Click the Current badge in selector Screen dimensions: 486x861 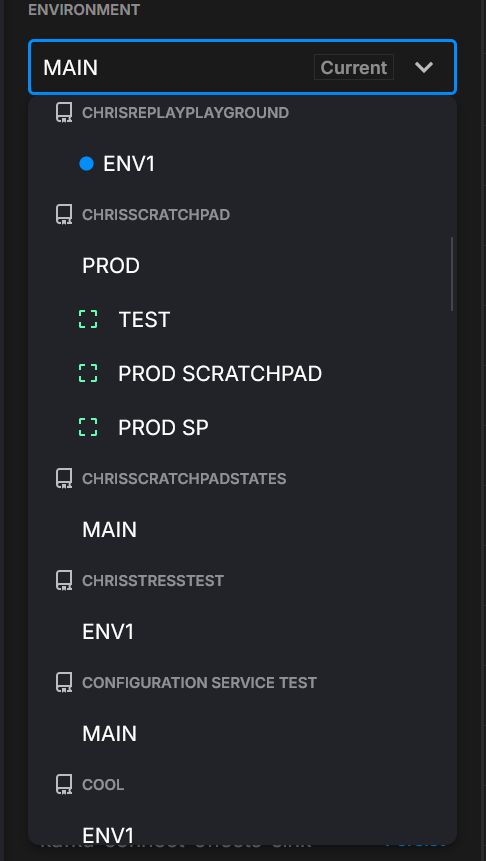pos(354,68)
